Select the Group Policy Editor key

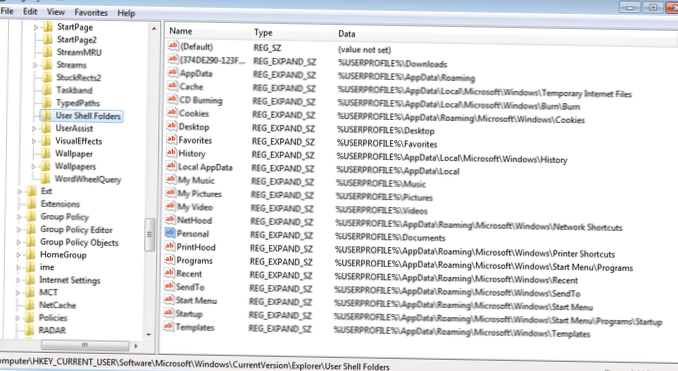pyautogui.click(x=76, y=230)
